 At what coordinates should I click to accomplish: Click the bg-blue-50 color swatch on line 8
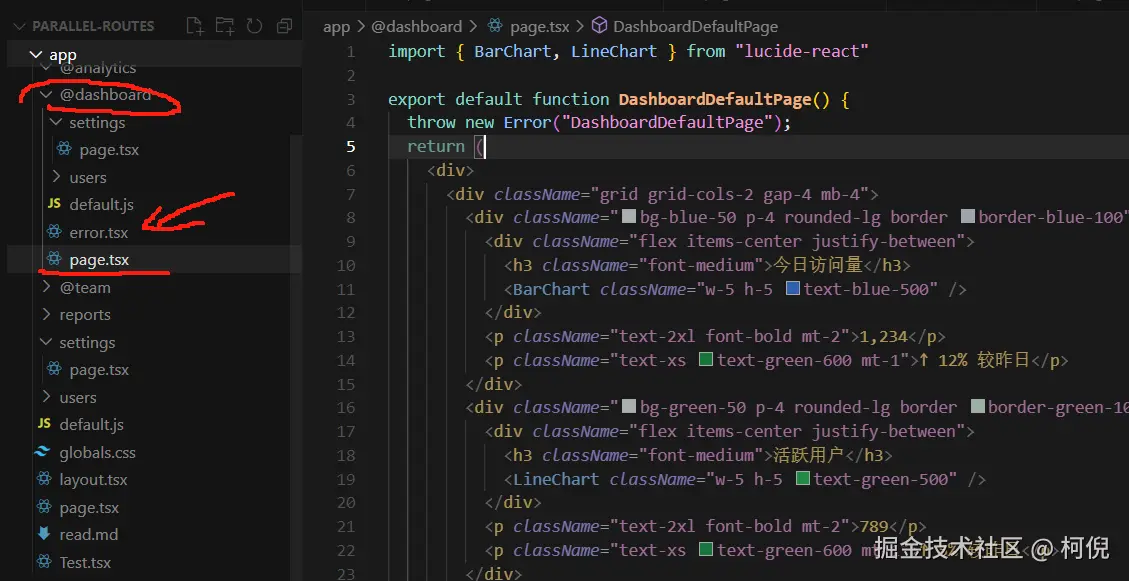tap(629, 217)
